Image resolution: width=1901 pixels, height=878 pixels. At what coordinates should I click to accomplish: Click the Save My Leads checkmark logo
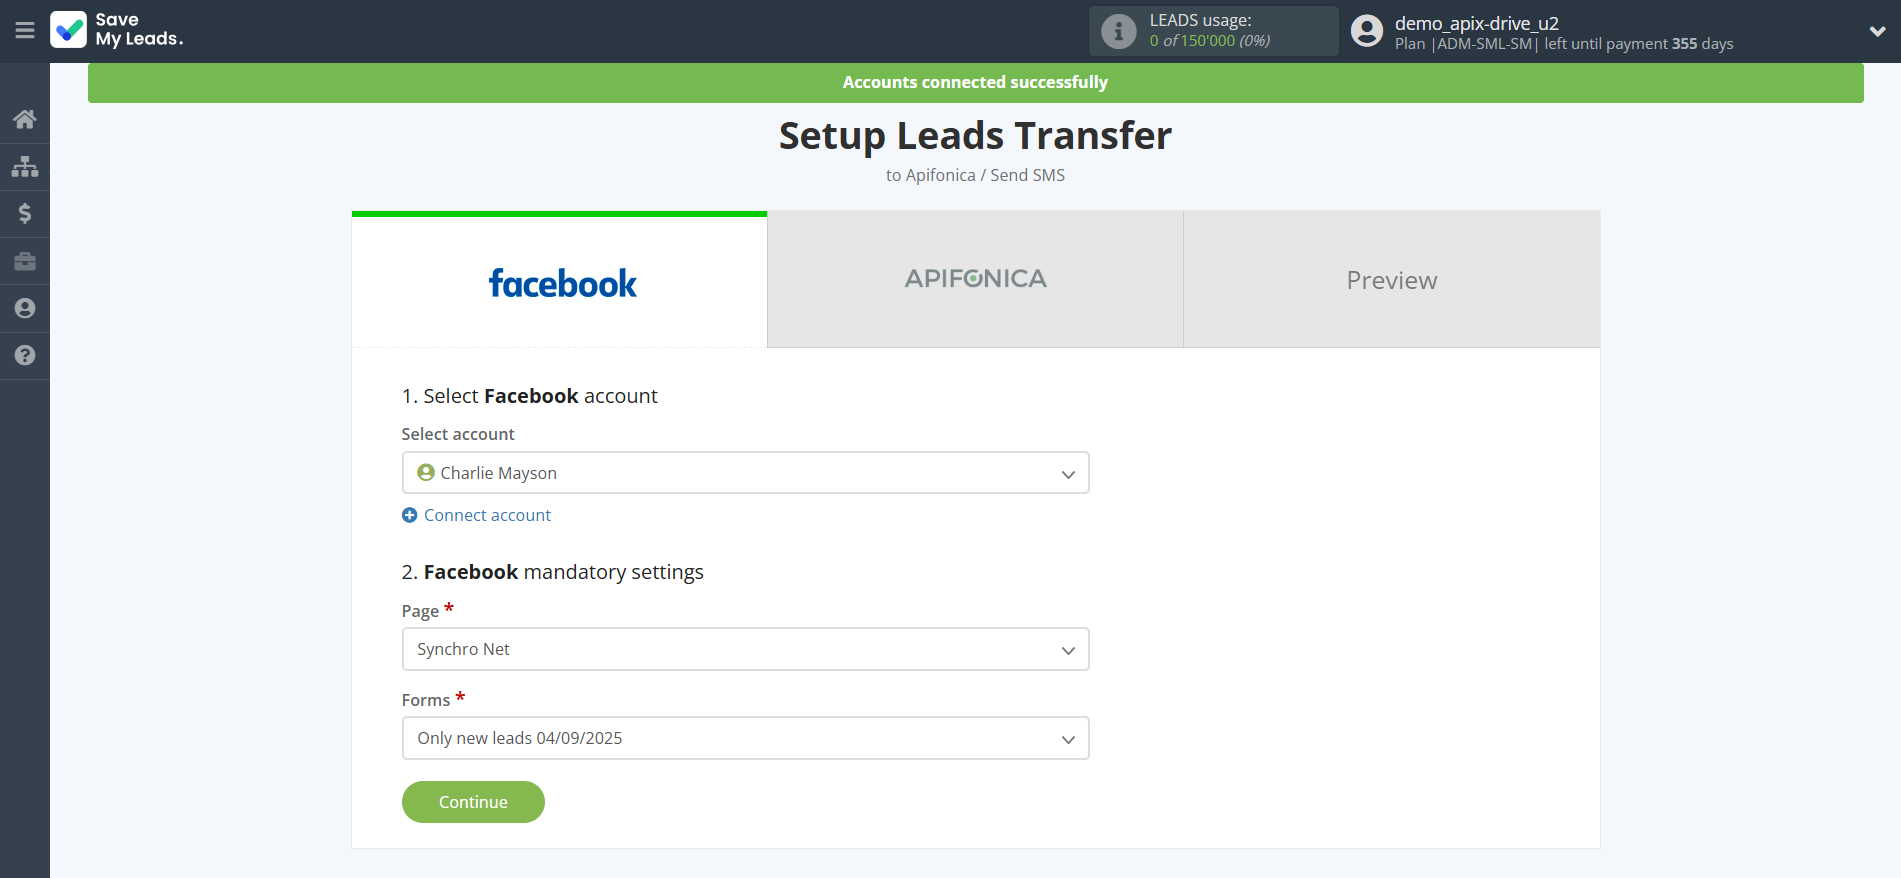point(69,30)
